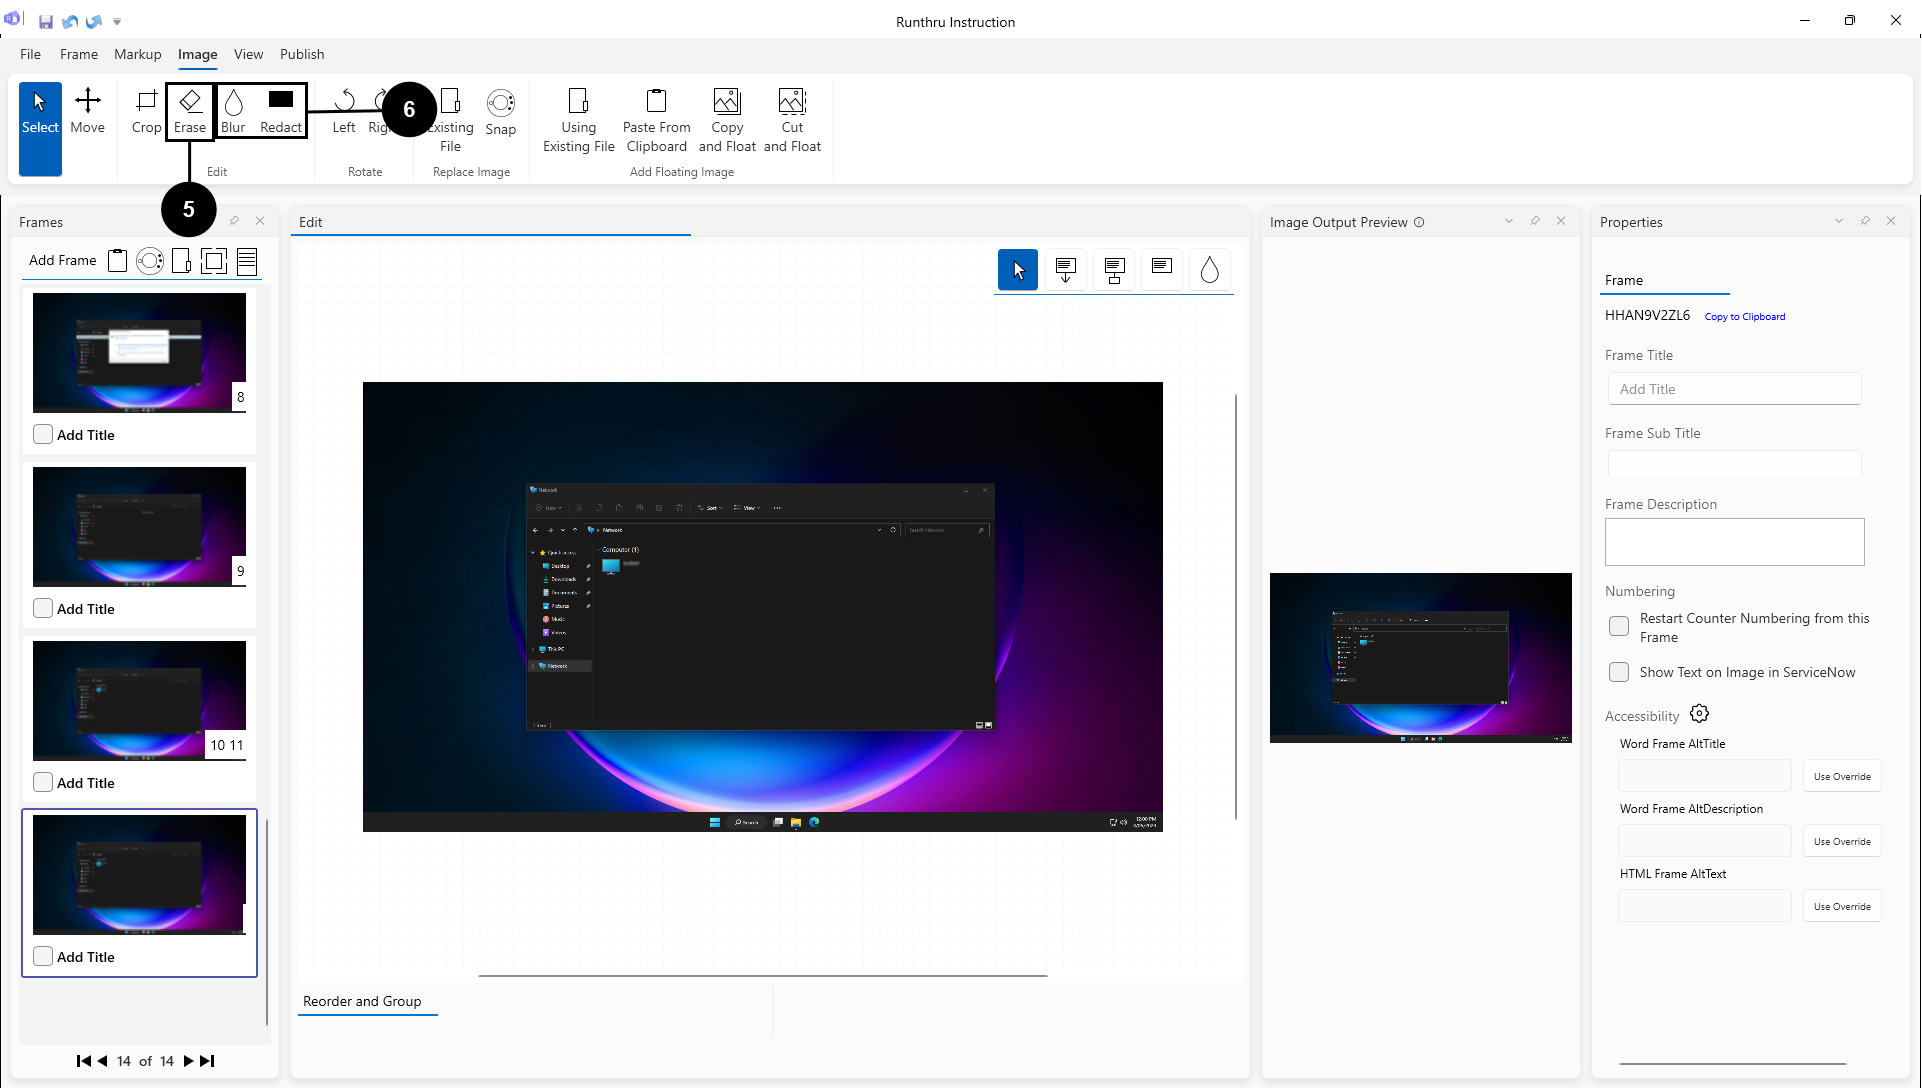Viewport: 1922px width, 1089px height.
Task: Click blur droplet in Edit canvas toolbar
Action: pos(1209,270)
